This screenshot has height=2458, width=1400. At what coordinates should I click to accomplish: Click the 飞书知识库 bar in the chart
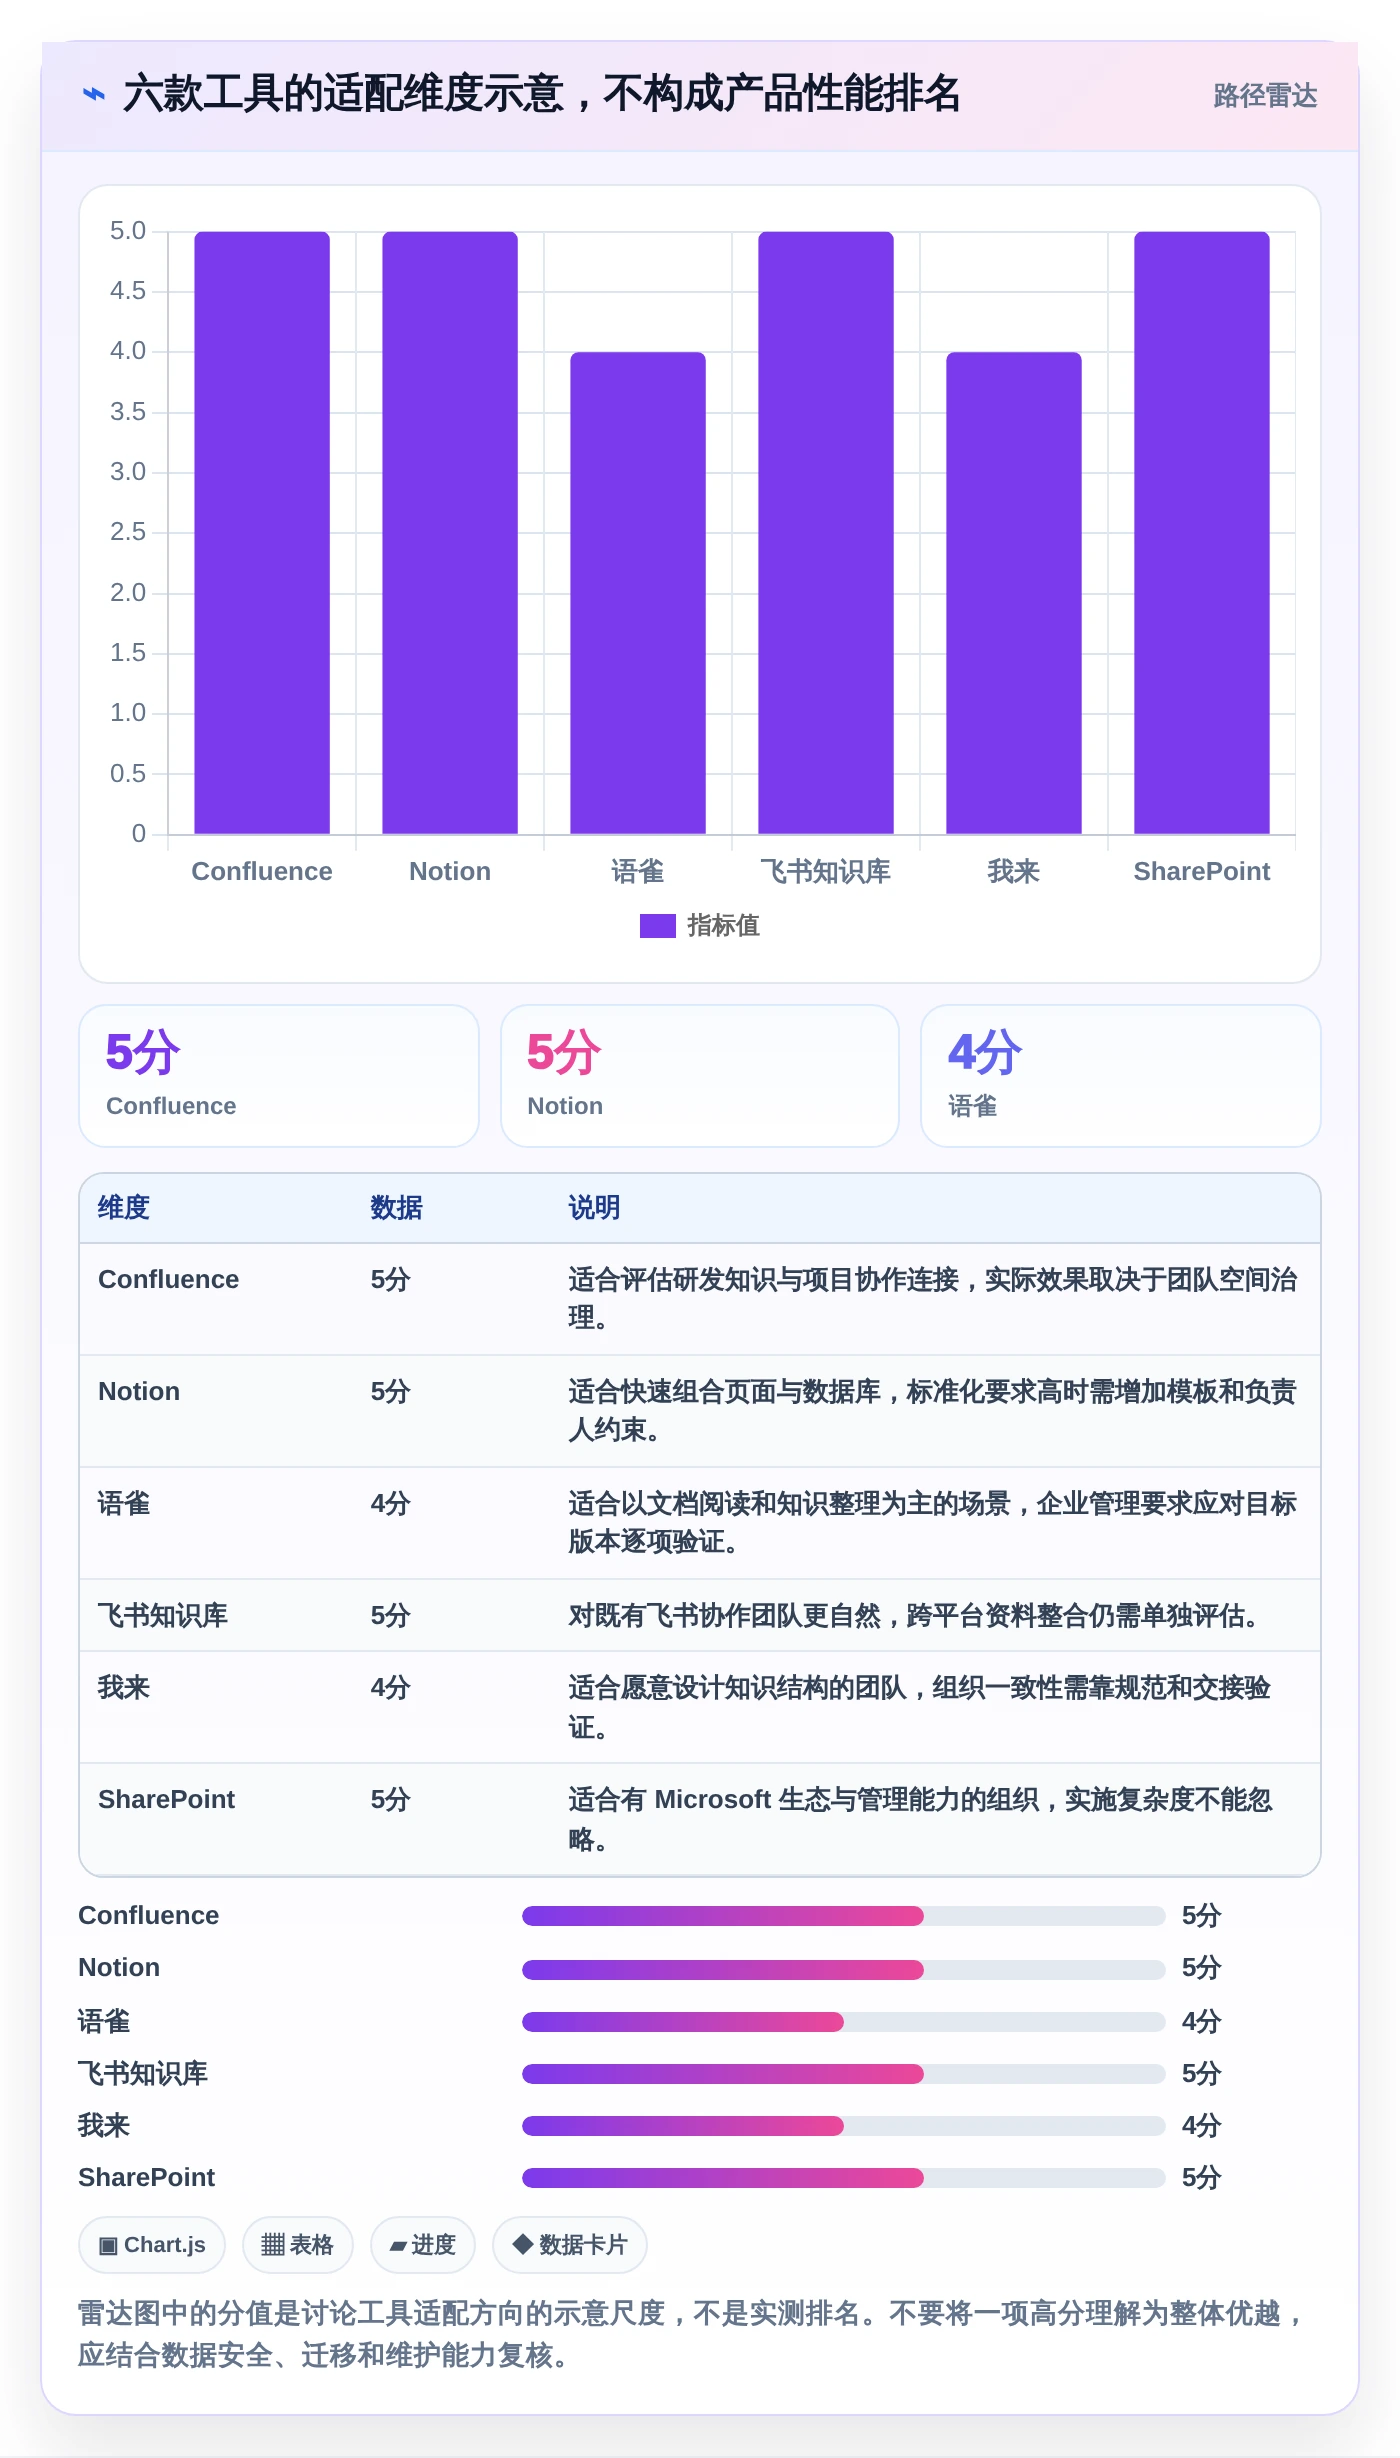[x=826, y=533]
